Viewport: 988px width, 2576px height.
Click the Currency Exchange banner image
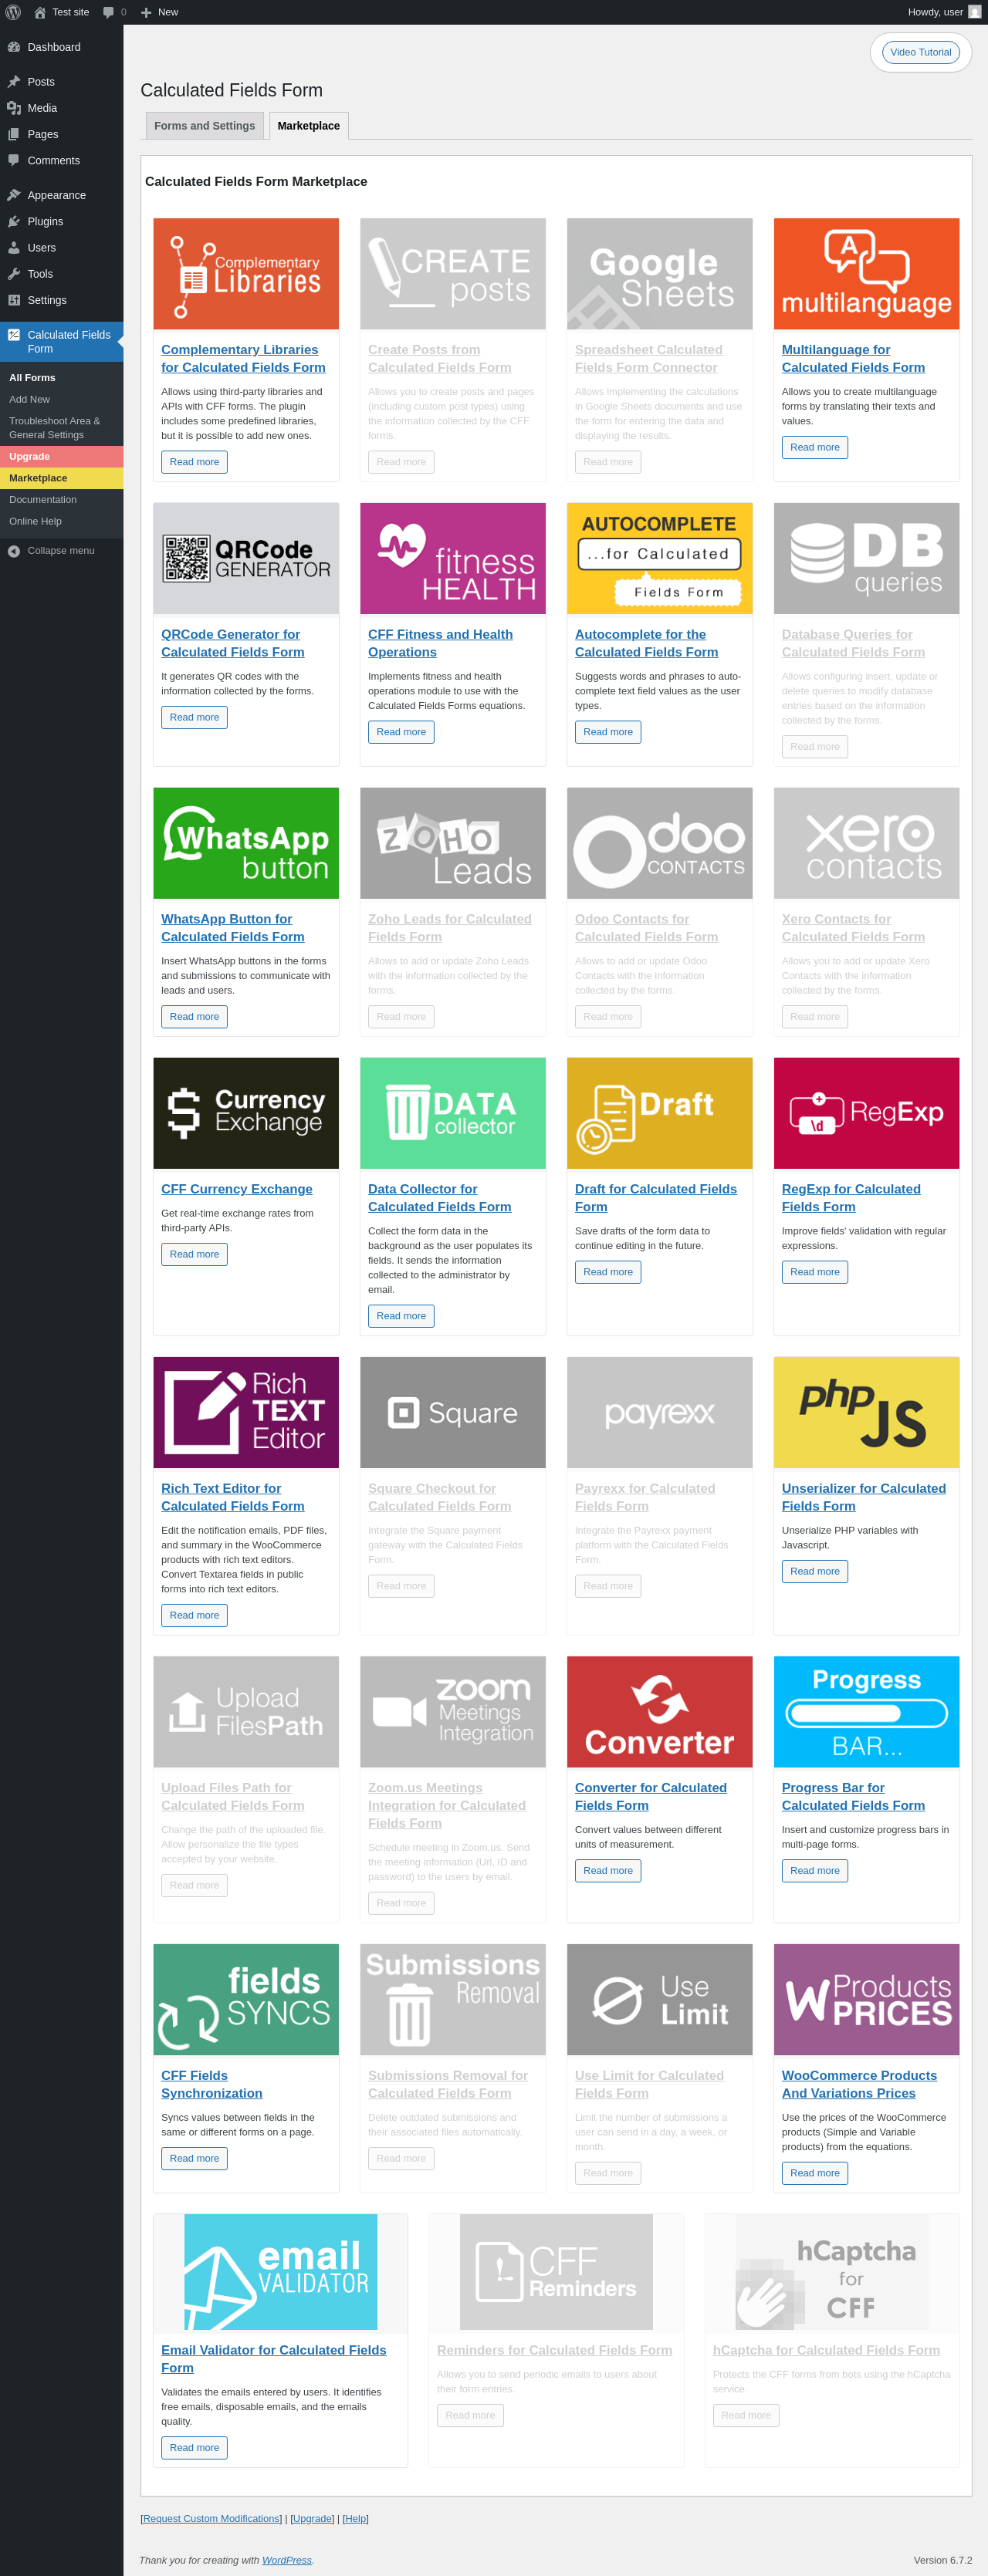(x=246, y=1113)
